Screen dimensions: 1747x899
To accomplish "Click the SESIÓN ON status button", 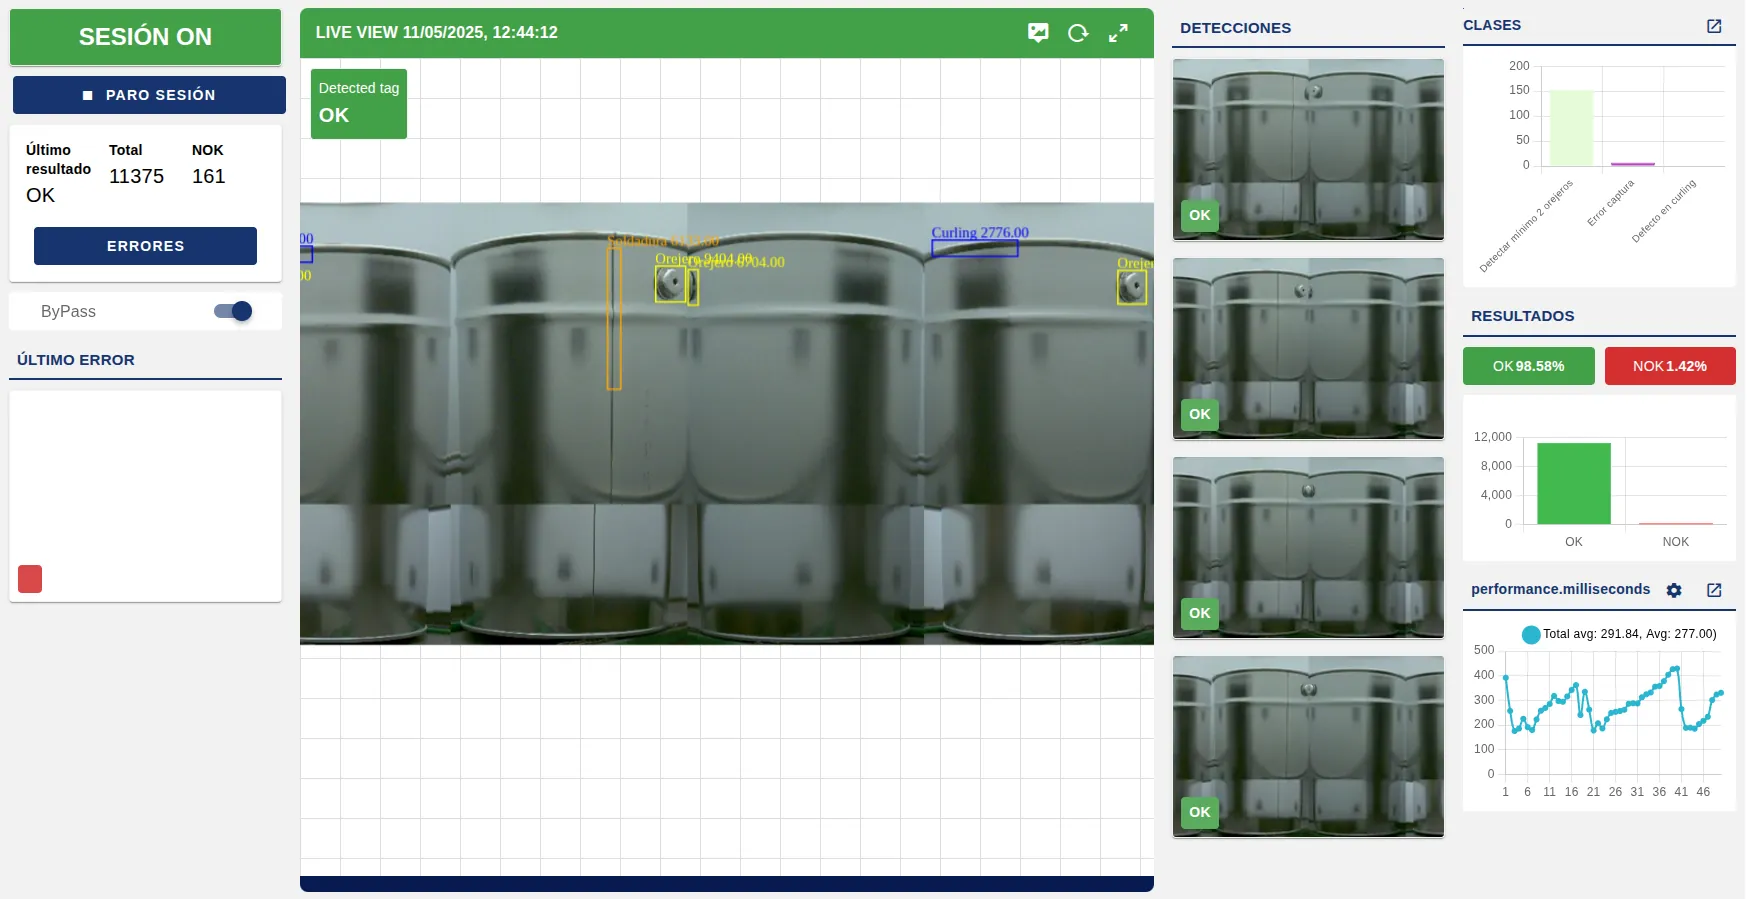I will [x=145, y=37].
